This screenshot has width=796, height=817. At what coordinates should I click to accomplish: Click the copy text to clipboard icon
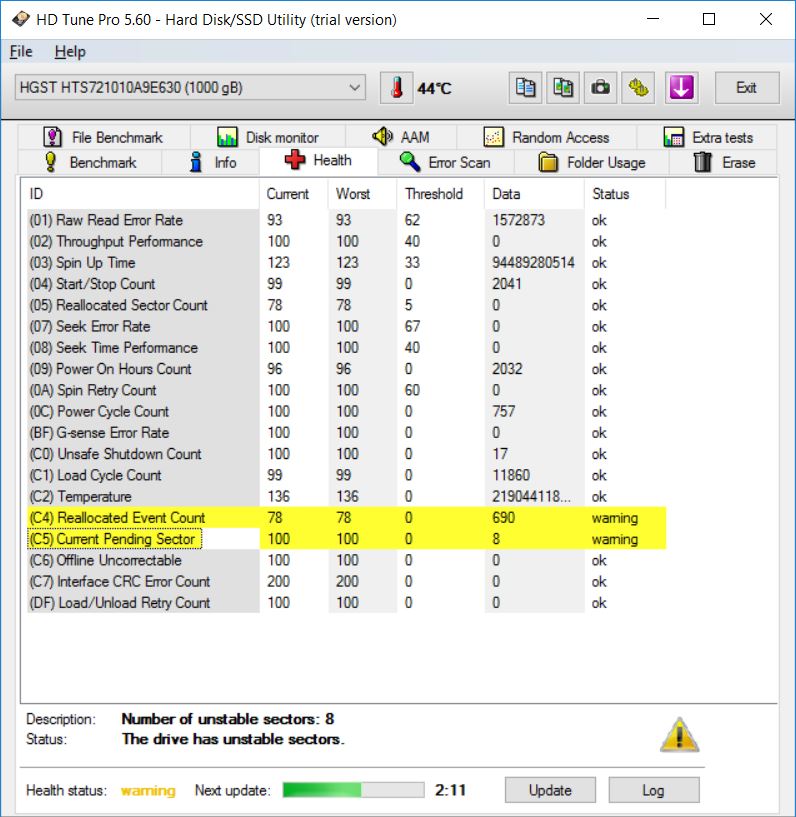click(526, 88)
